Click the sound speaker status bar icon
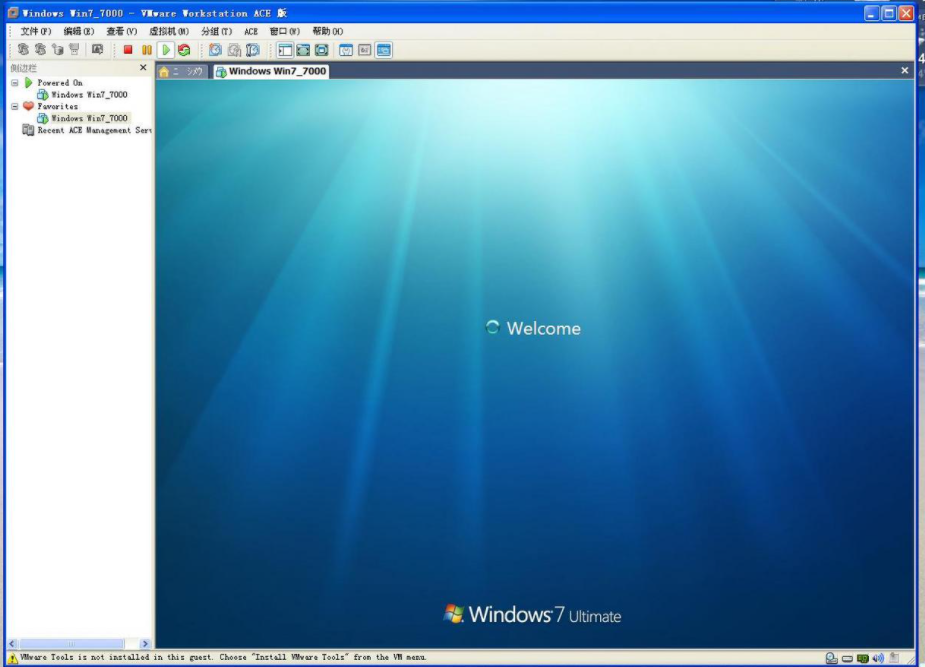This screenshot has height=667, width=925. coord(878,658)
